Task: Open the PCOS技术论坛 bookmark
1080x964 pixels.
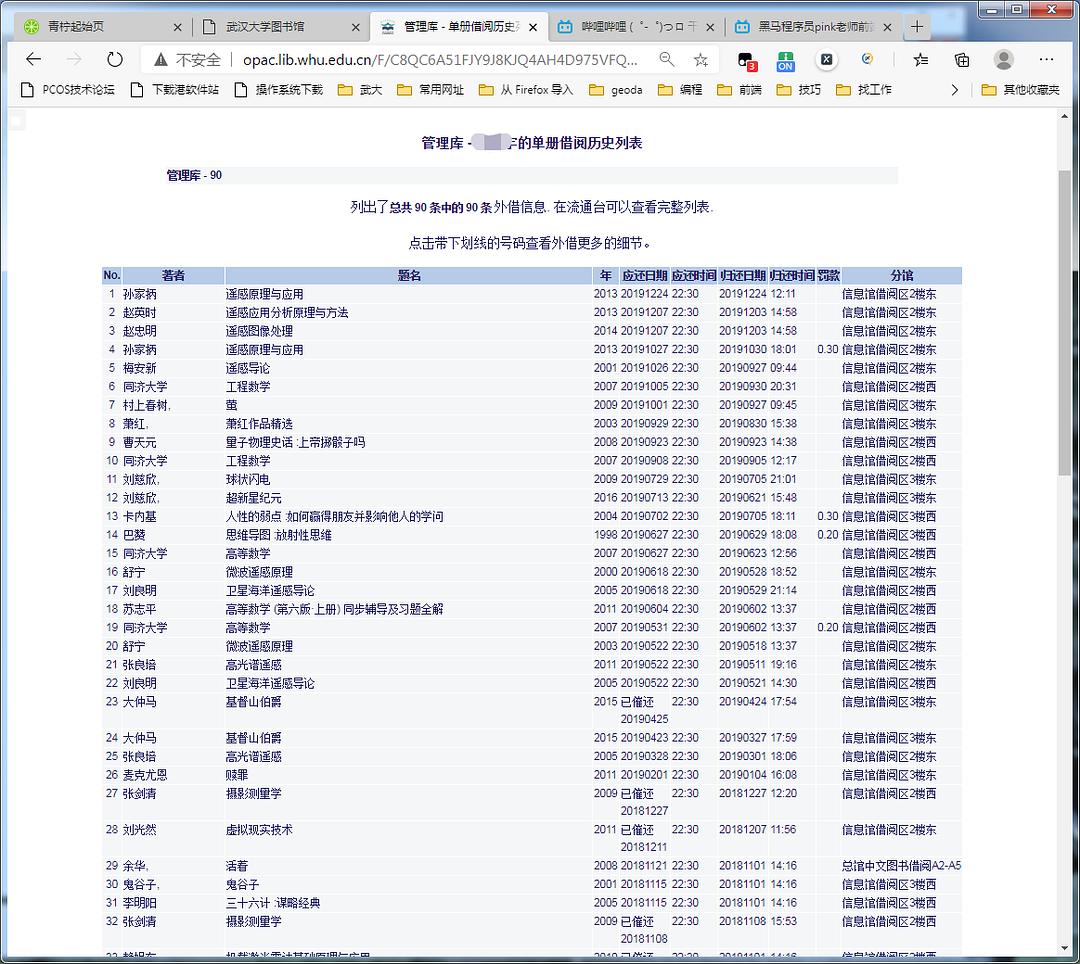Action: coord(68,90)
